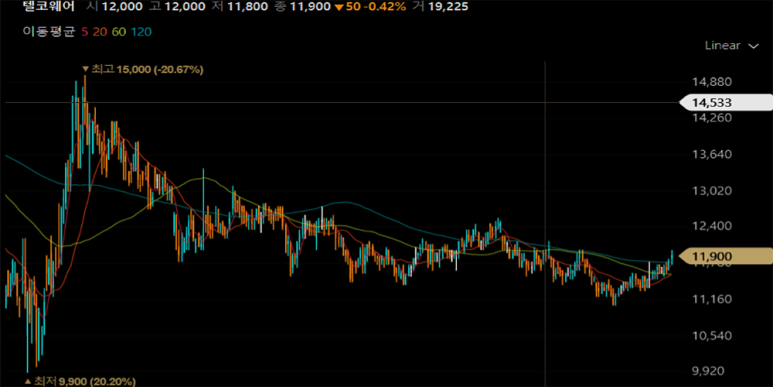Click the 최고 15,000 high marker
The image size is (773, 387).
point(142,70)
